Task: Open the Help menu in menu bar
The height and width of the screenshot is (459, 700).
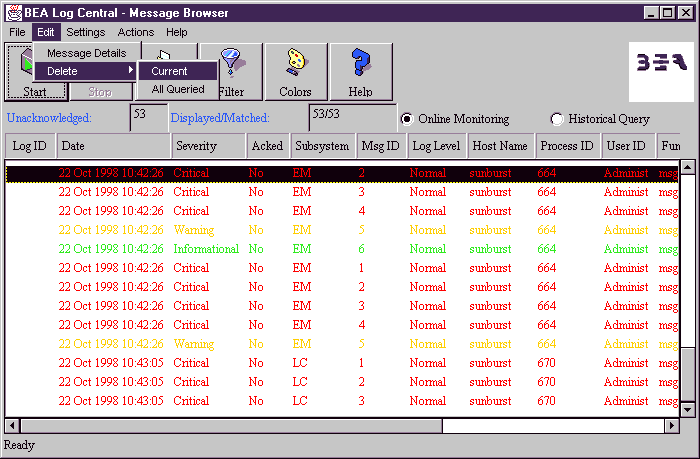Action: click(x=177, y=33)
